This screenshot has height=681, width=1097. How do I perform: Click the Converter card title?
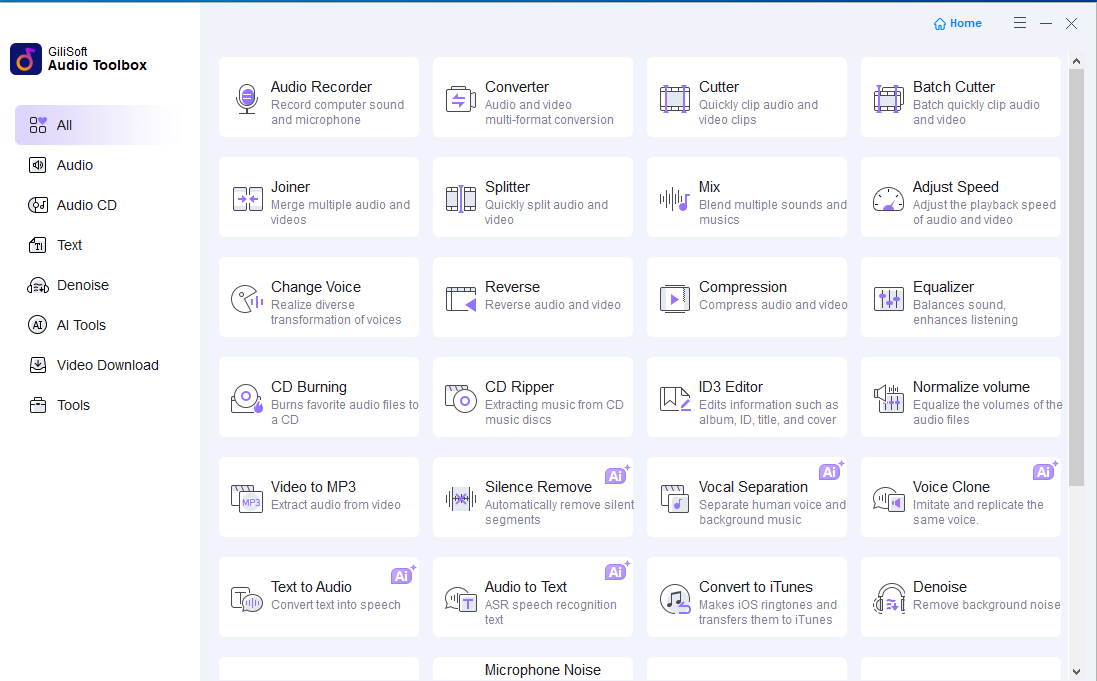click(x=517, y=87)
